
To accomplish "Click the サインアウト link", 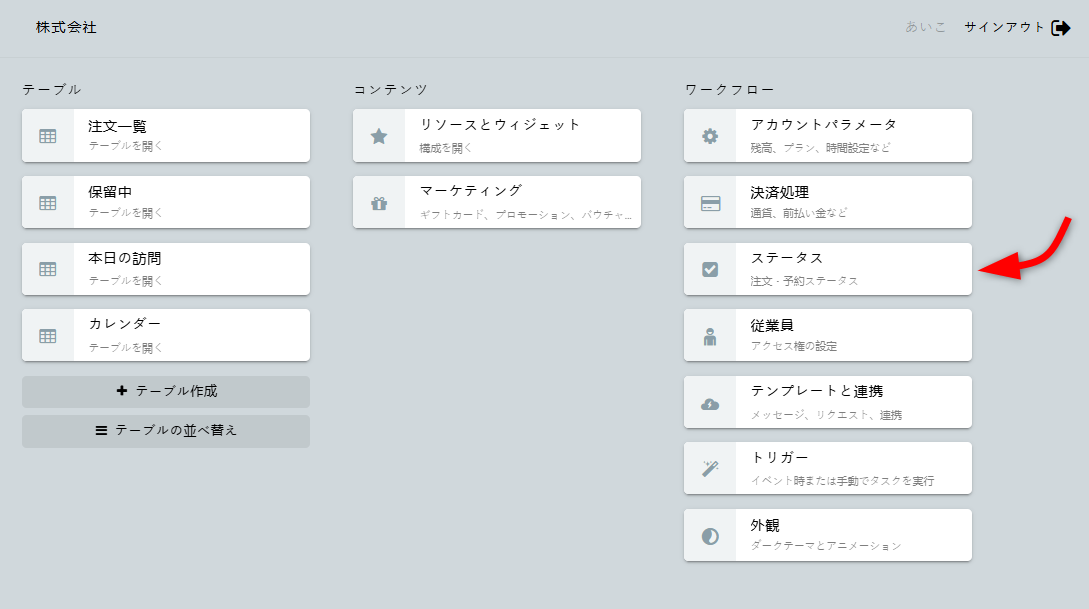I will pyautogui.click(x=1004, y=28).
